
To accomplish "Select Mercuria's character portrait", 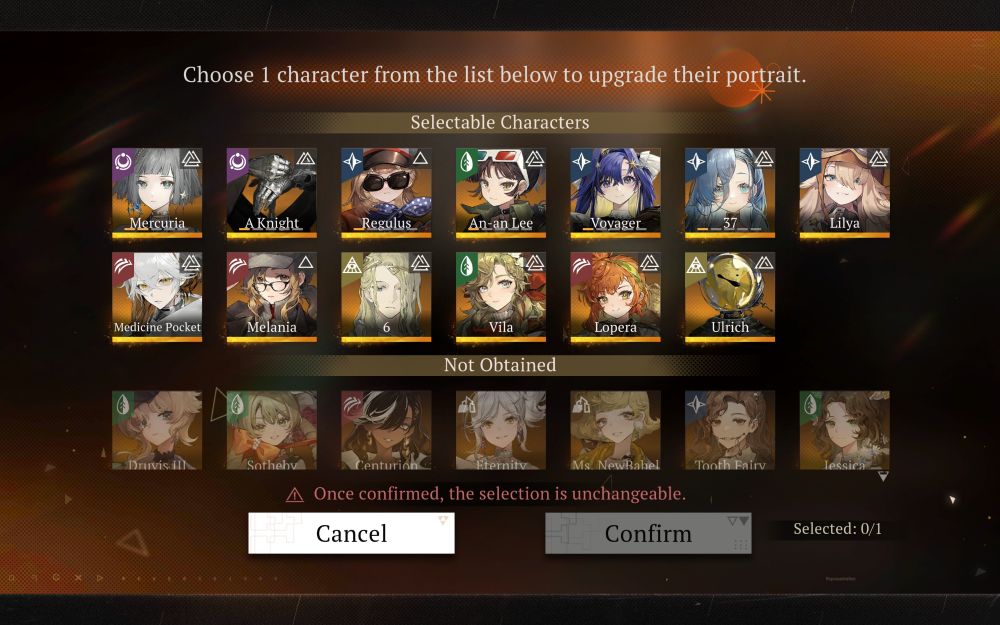I will click(x=157, y=193).
